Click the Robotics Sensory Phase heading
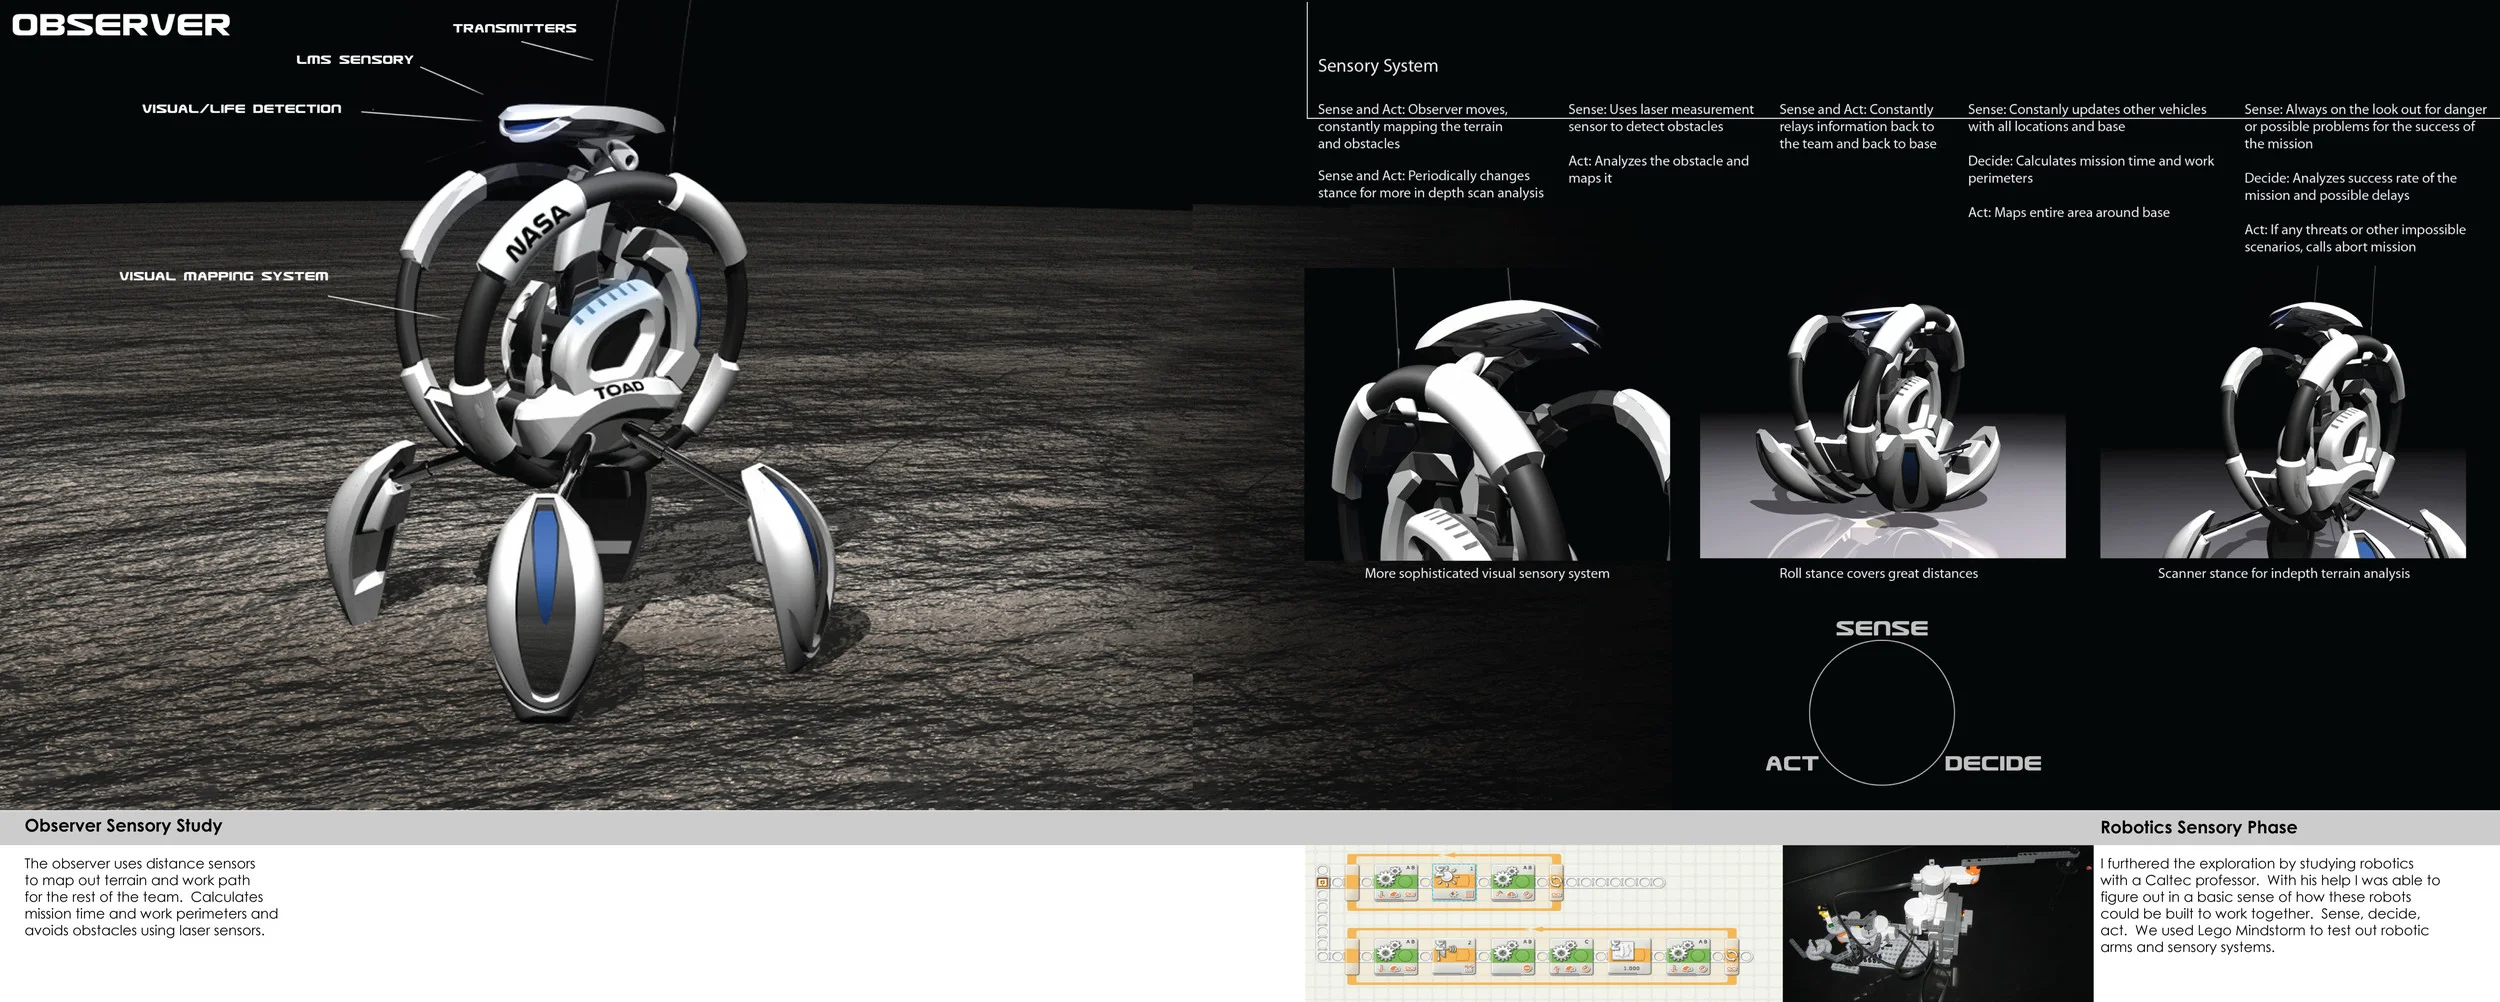Image resolution: width=2500 pixels, height=1002 pixels. pyautogui.click(x=2198, y=828)
